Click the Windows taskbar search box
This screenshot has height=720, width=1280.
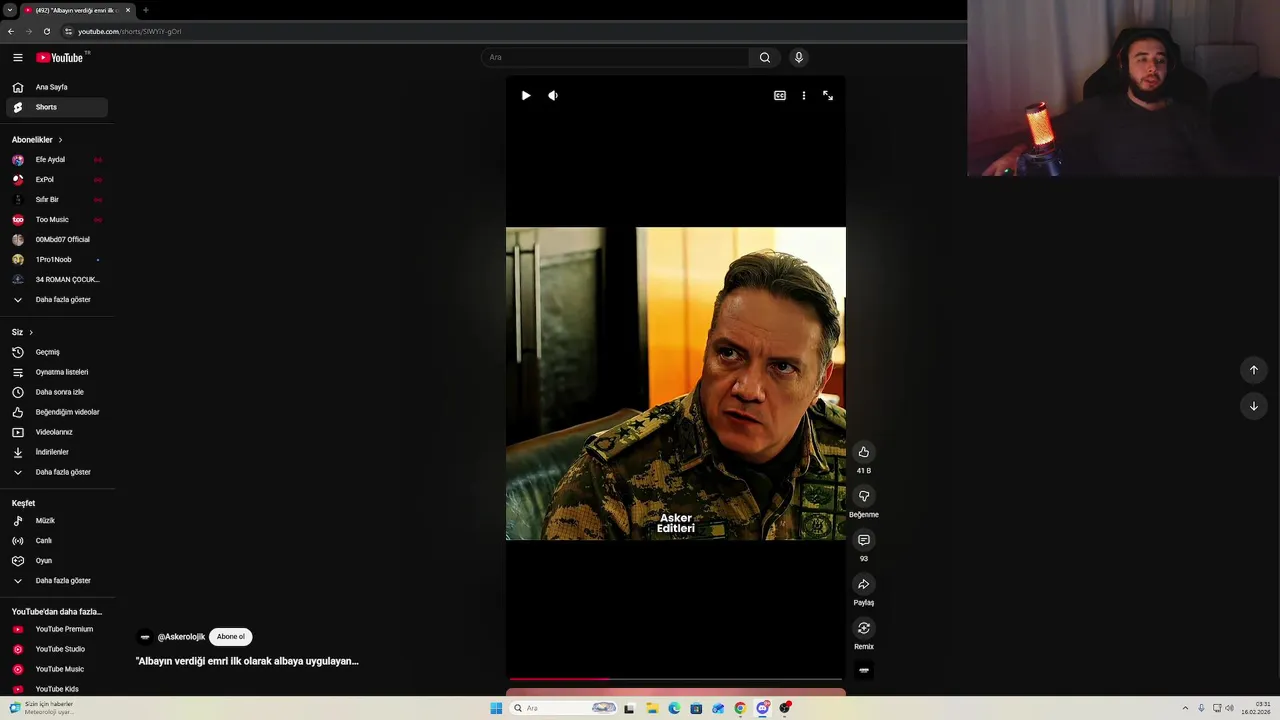[563, 708]
